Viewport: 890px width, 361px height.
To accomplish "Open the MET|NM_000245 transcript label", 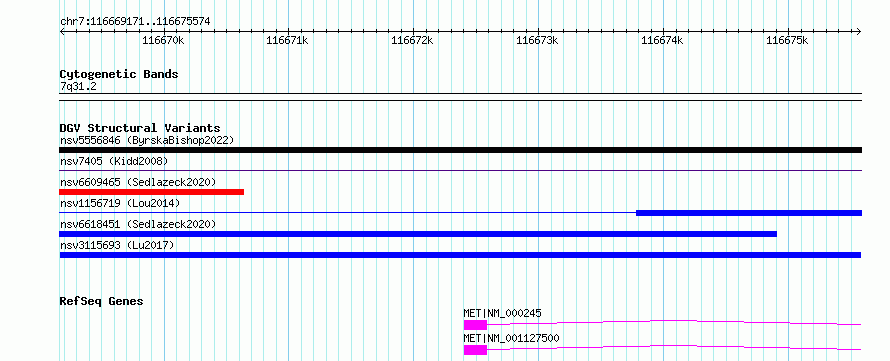I will [x=502, y=313].
